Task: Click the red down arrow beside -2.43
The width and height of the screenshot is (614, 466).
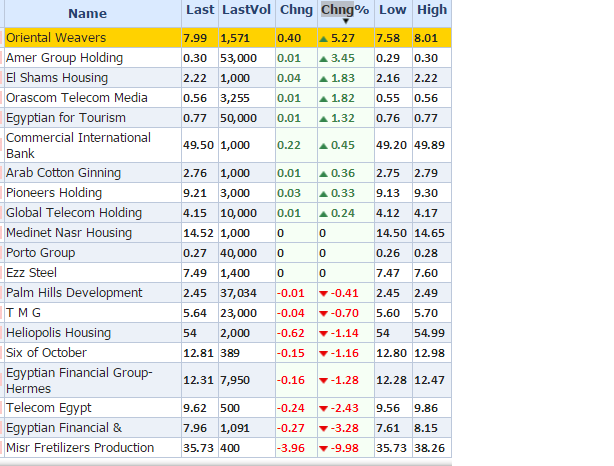Action: (323, 409)
